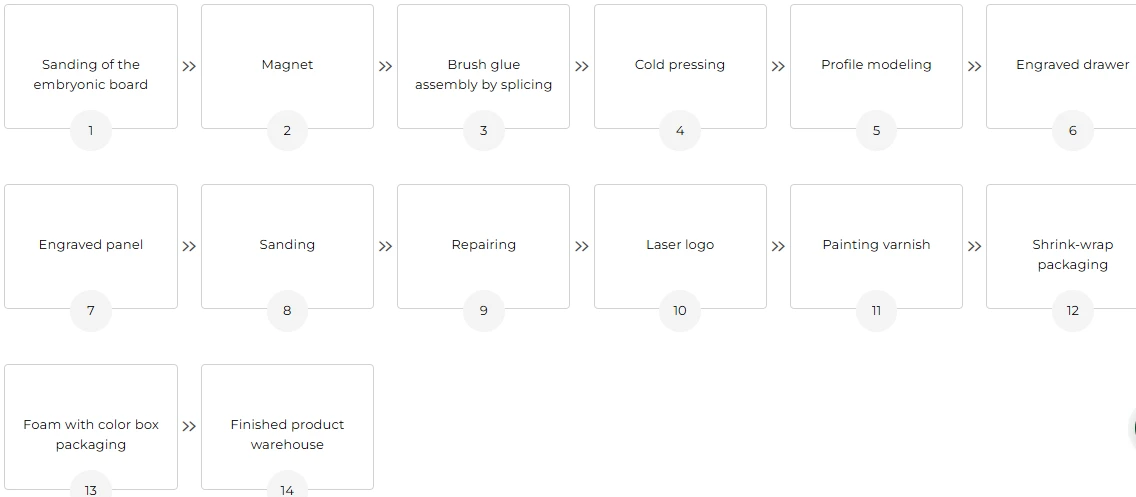Open the Brush glue assembly by splicing card
1136x497 pixels.
(x=483, y=67)
